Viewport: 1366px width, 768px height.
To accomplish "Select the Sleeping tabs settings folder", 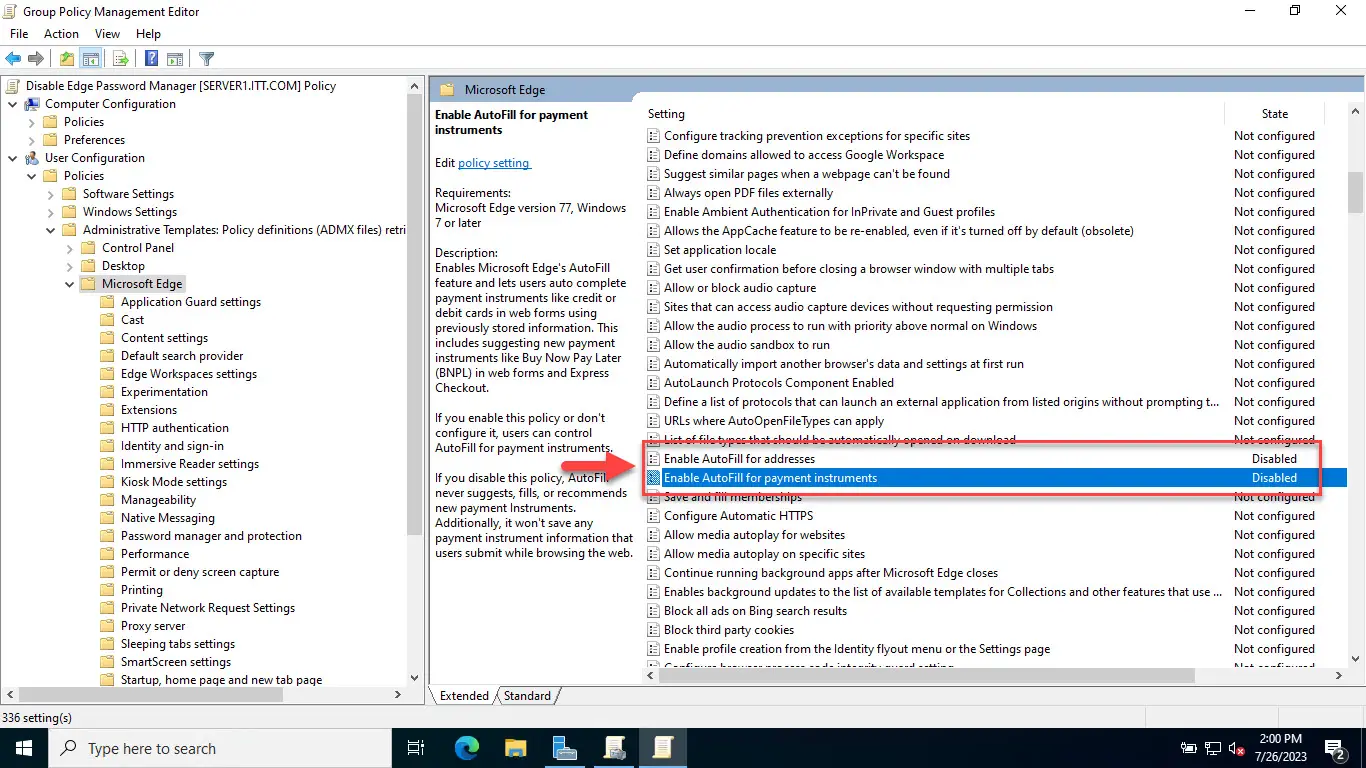I will (x=178, y=644).
